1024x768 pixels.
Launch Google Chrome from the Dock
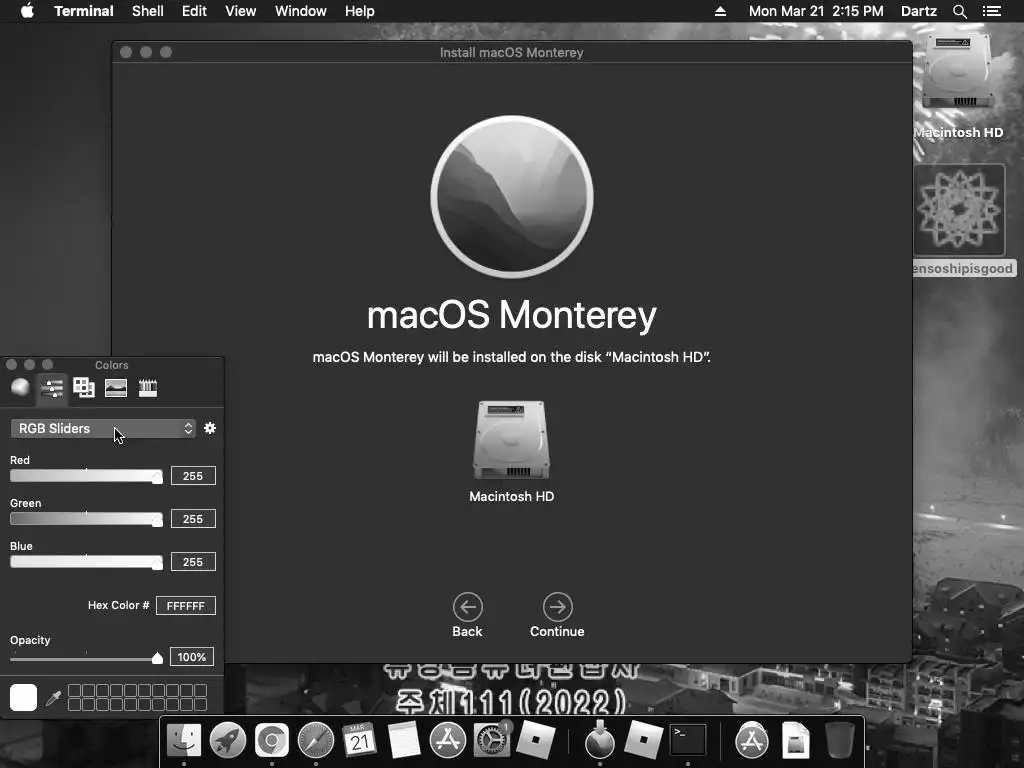point(272,740)
